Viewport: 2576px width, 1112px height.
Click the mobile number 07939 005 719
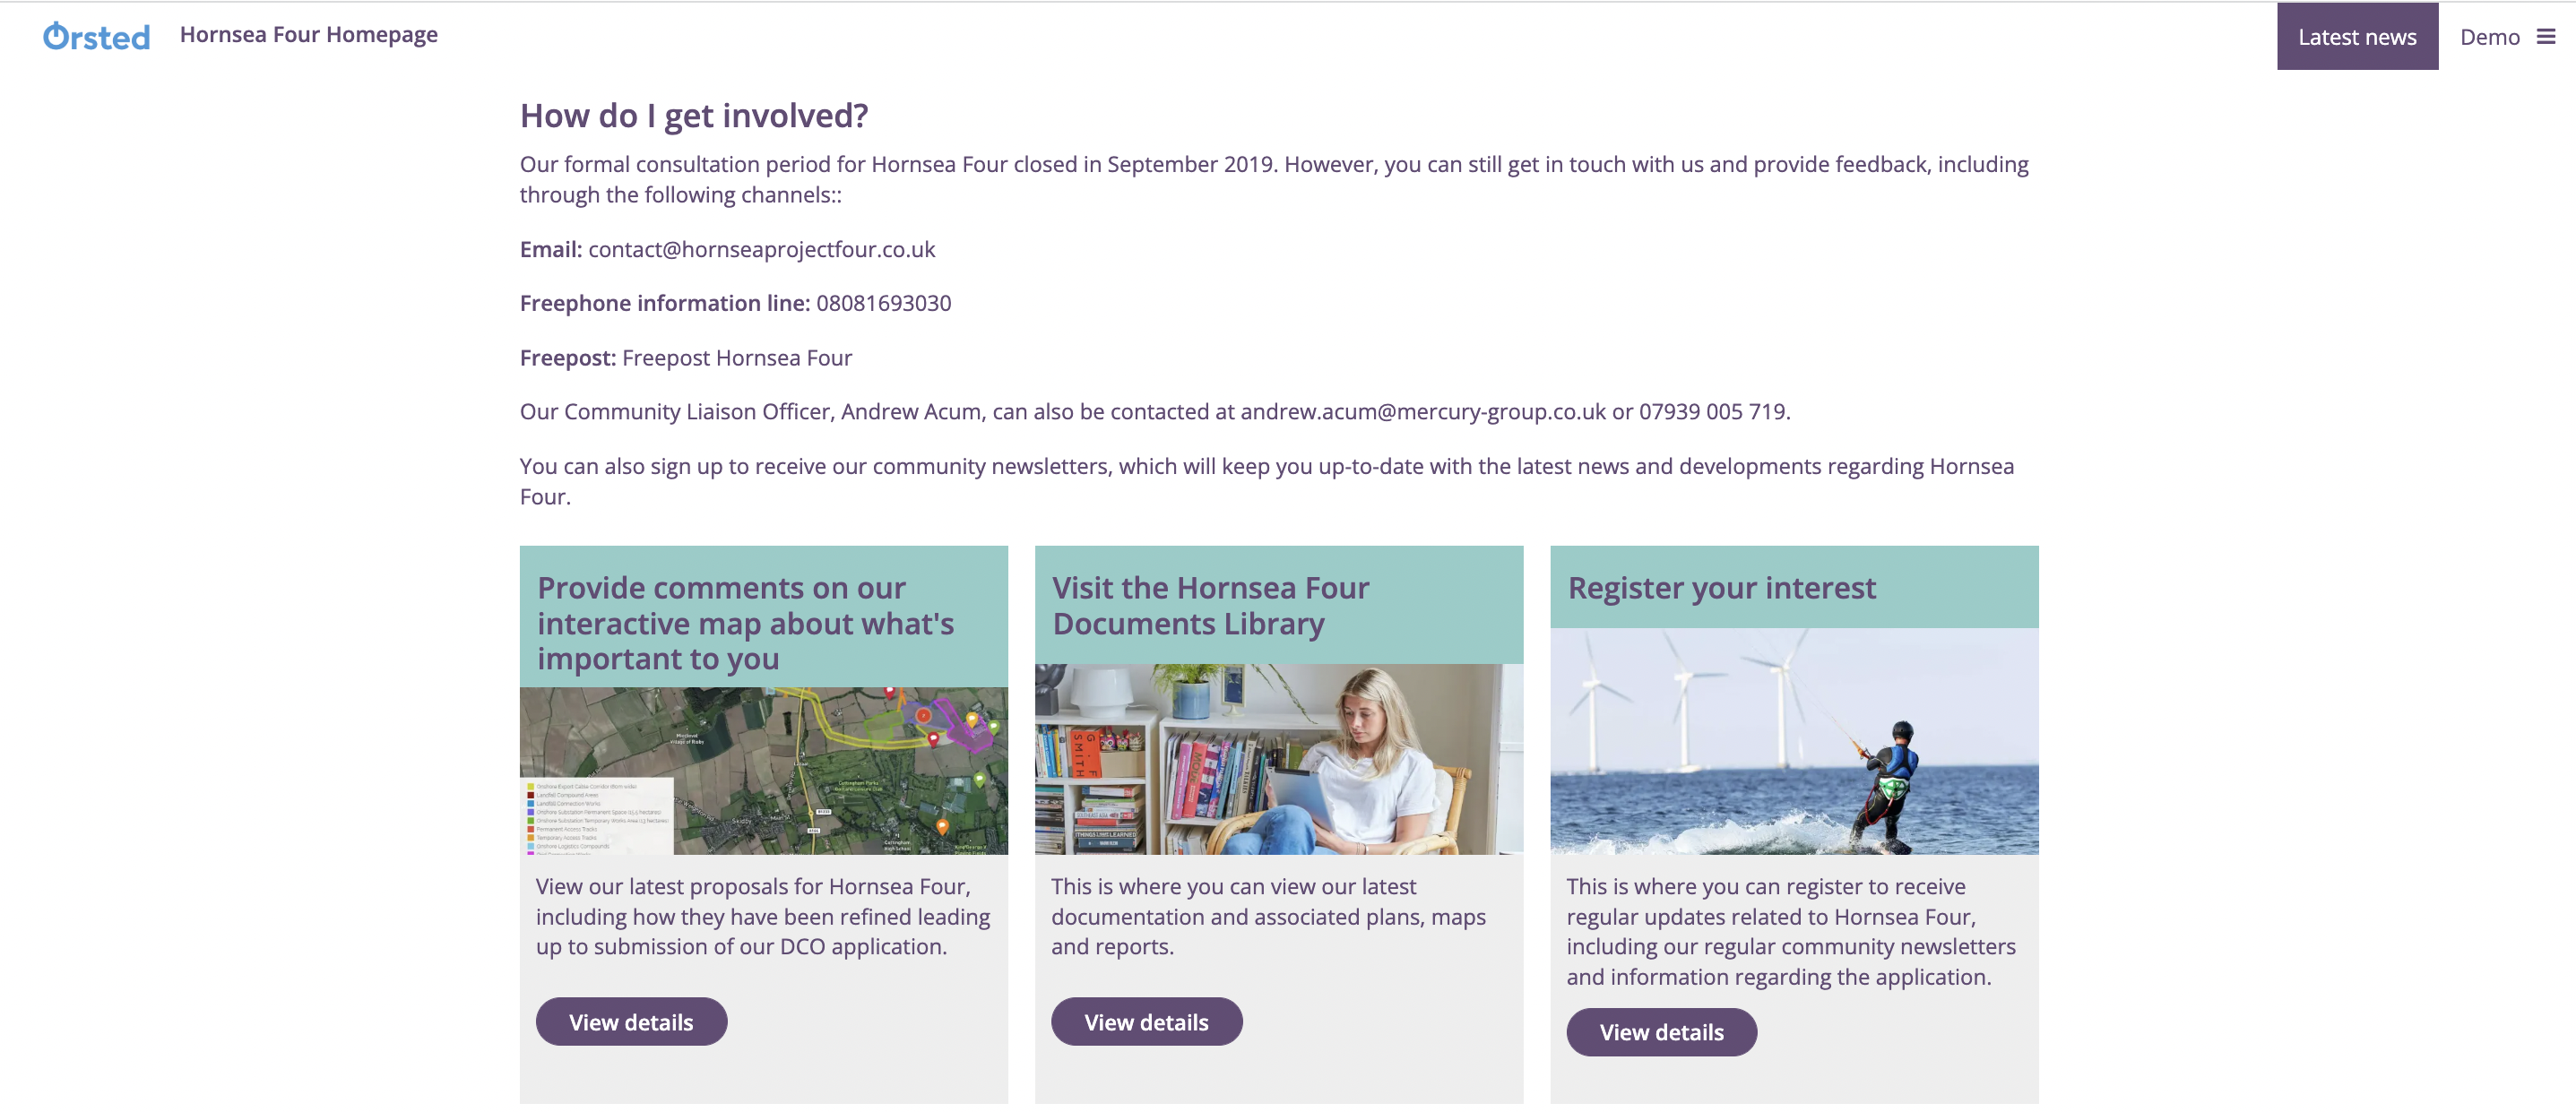click(x=1712, y=412)
